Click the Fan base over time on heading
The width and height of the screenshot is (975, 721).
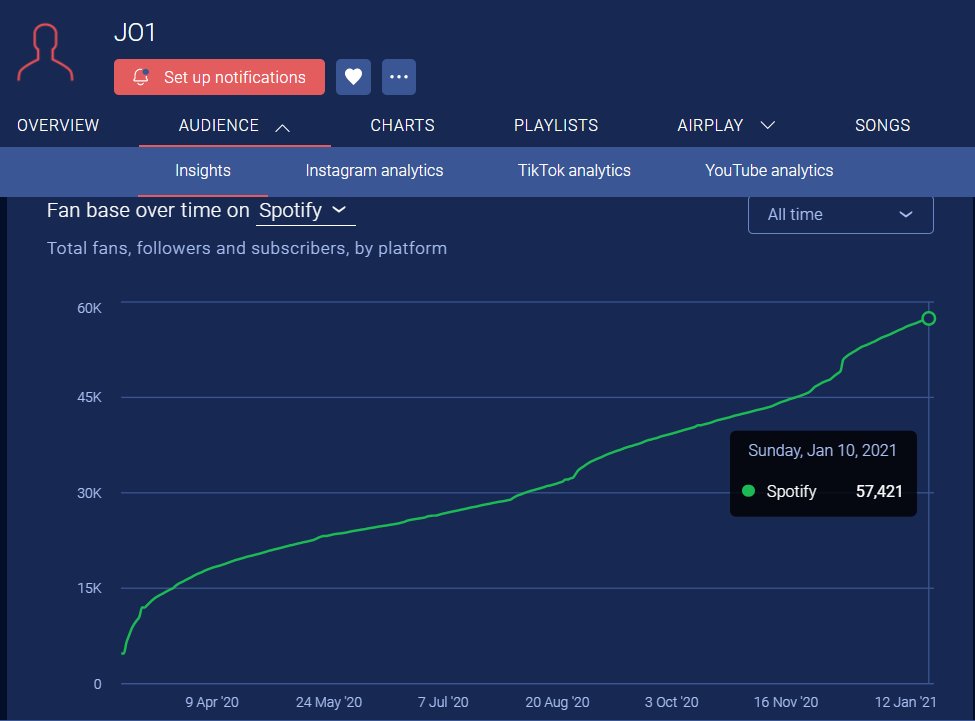coord(148,211)
